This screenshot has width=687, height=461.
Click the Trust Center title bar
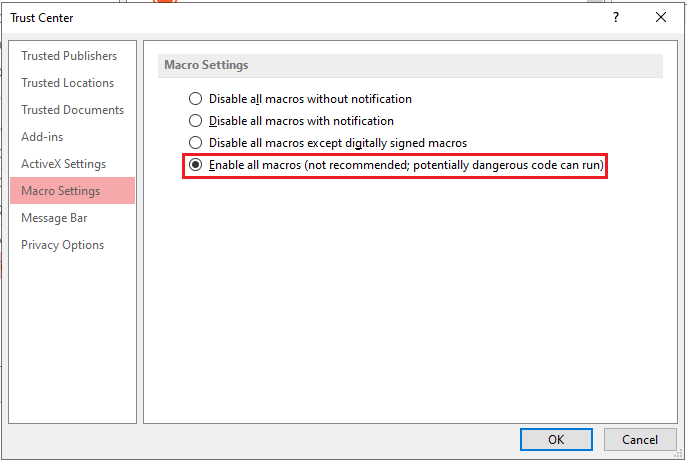tap(300, 17)
